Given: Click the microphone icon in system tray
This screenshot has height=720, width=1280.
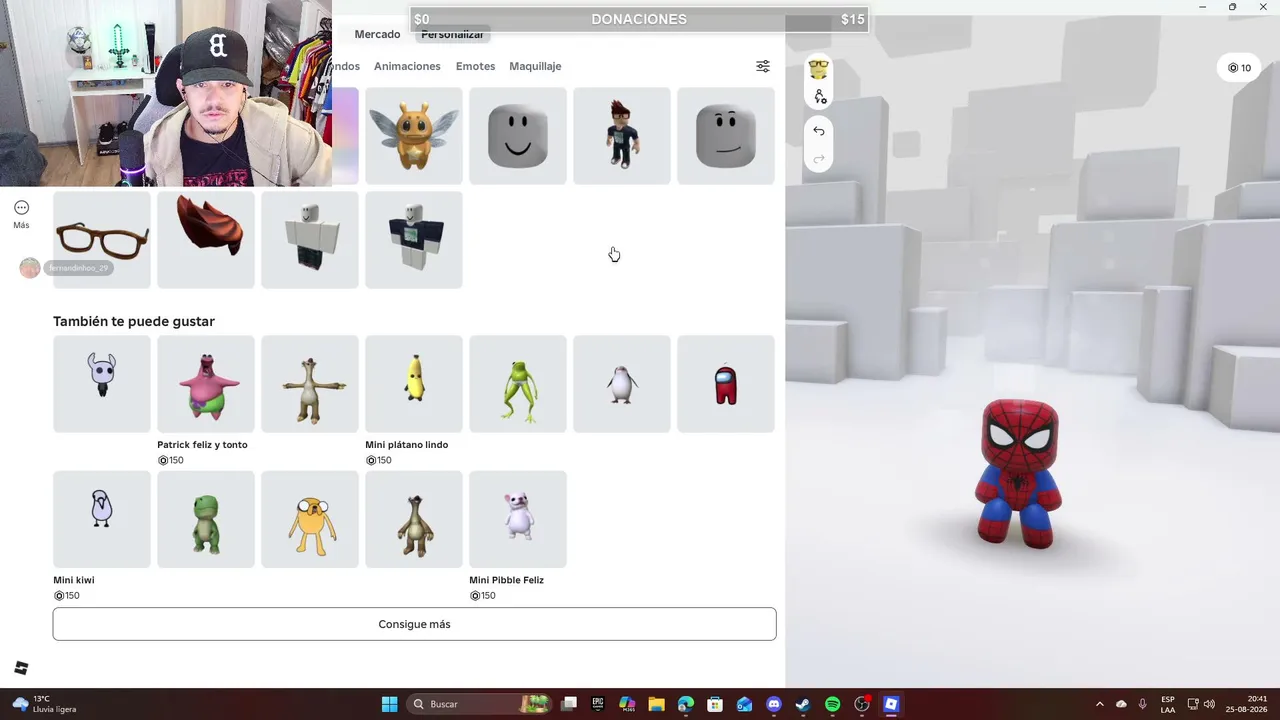Looking at the screenshot, I should [x=1143, y=704].
